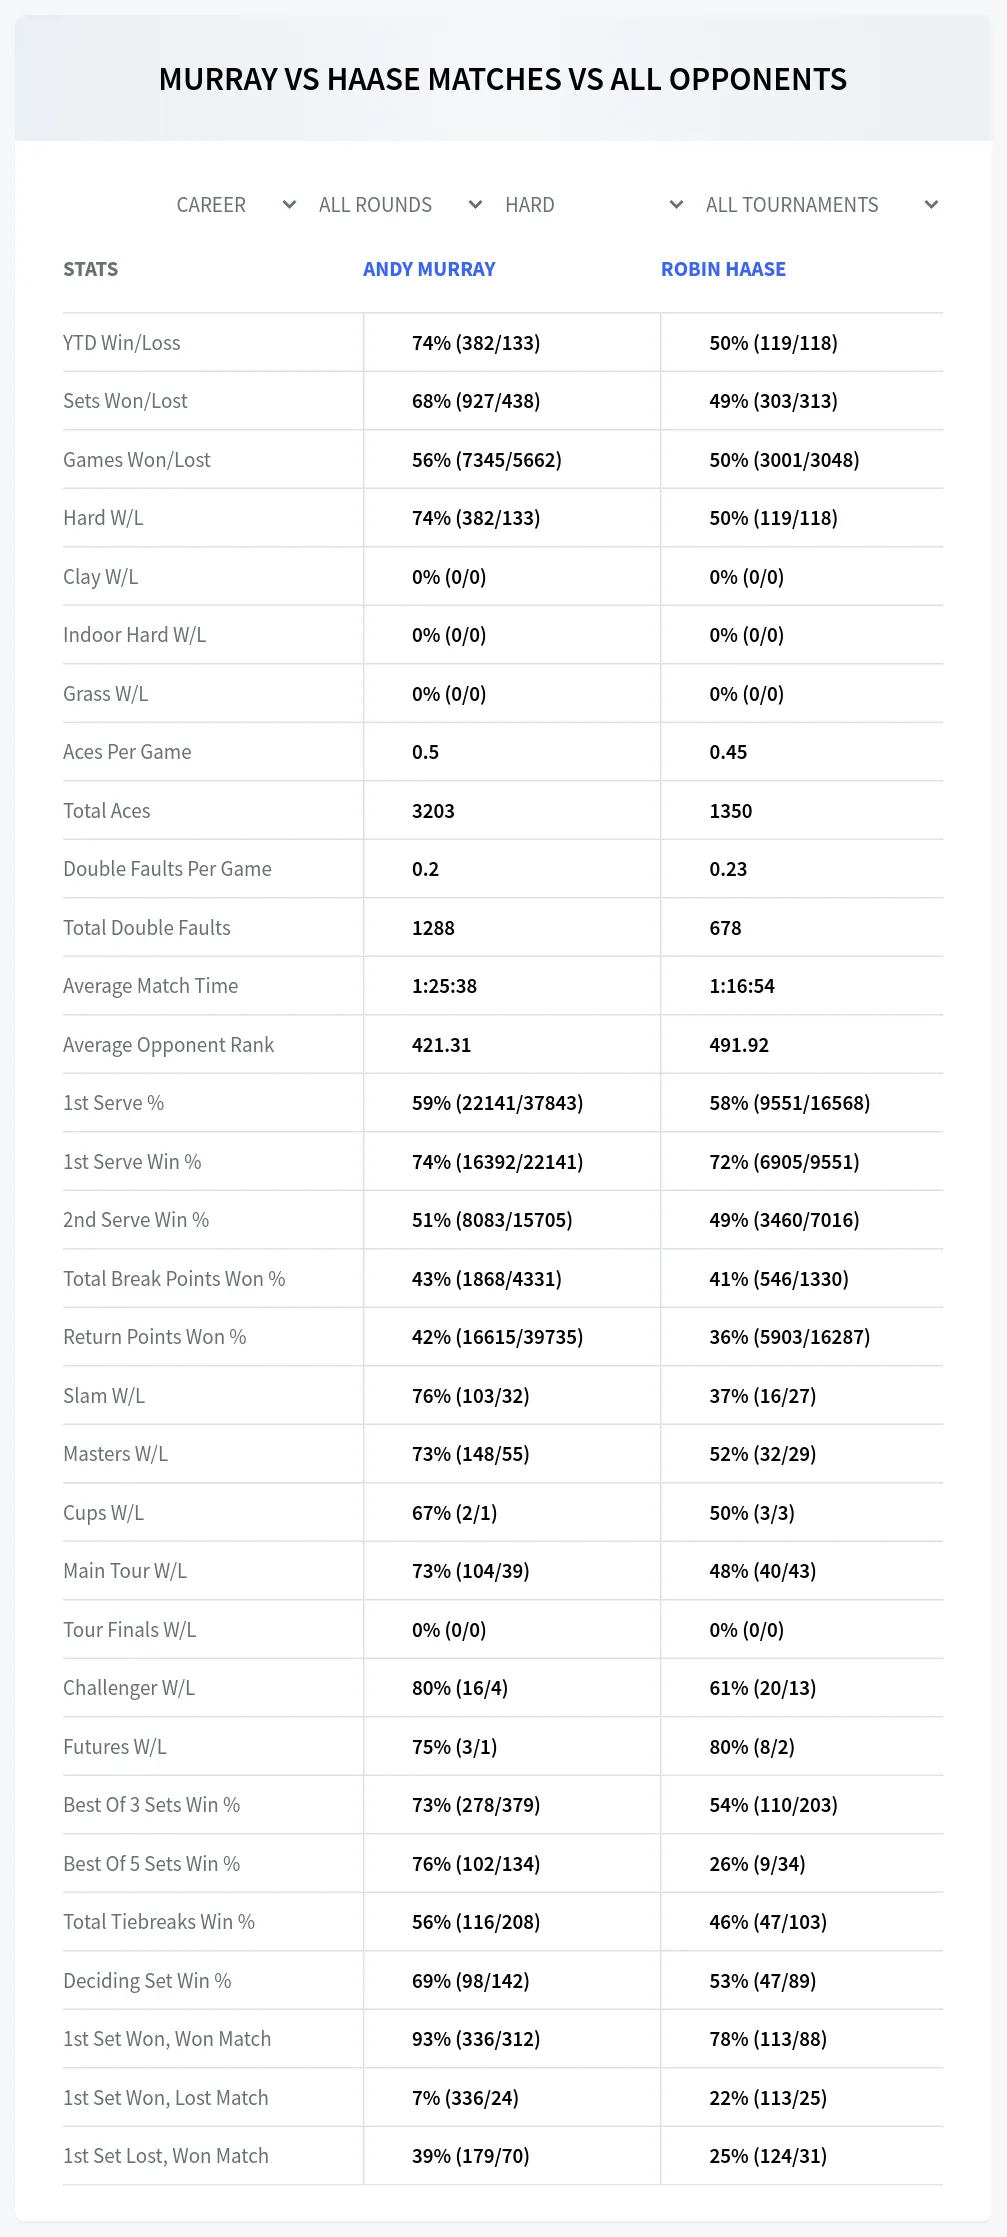Select the YTD Win/Loss row label
This screenshot has height=2237, width=1007.
pyautogui.click(x=122, y=343)
